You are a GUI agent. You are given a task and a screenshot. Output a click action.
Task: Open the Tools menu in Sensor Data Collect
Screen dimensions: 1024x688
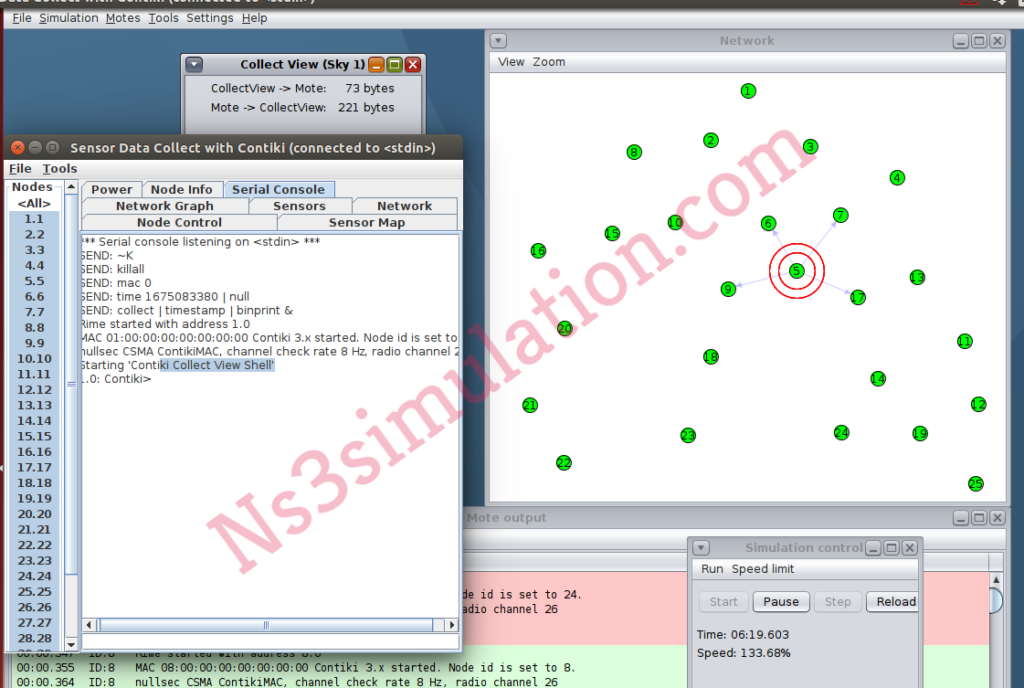[59, 168]
